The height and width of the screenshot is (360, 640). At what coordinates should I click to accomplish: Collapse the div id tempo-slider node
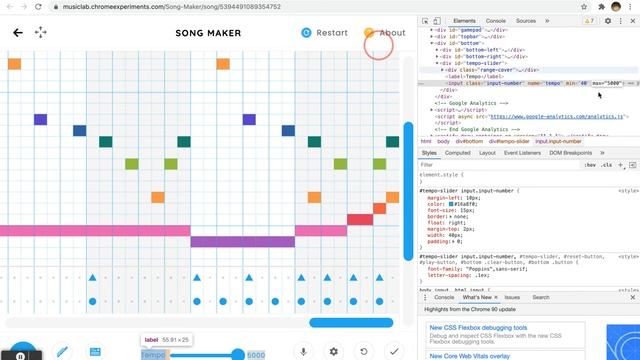point(437,63)
